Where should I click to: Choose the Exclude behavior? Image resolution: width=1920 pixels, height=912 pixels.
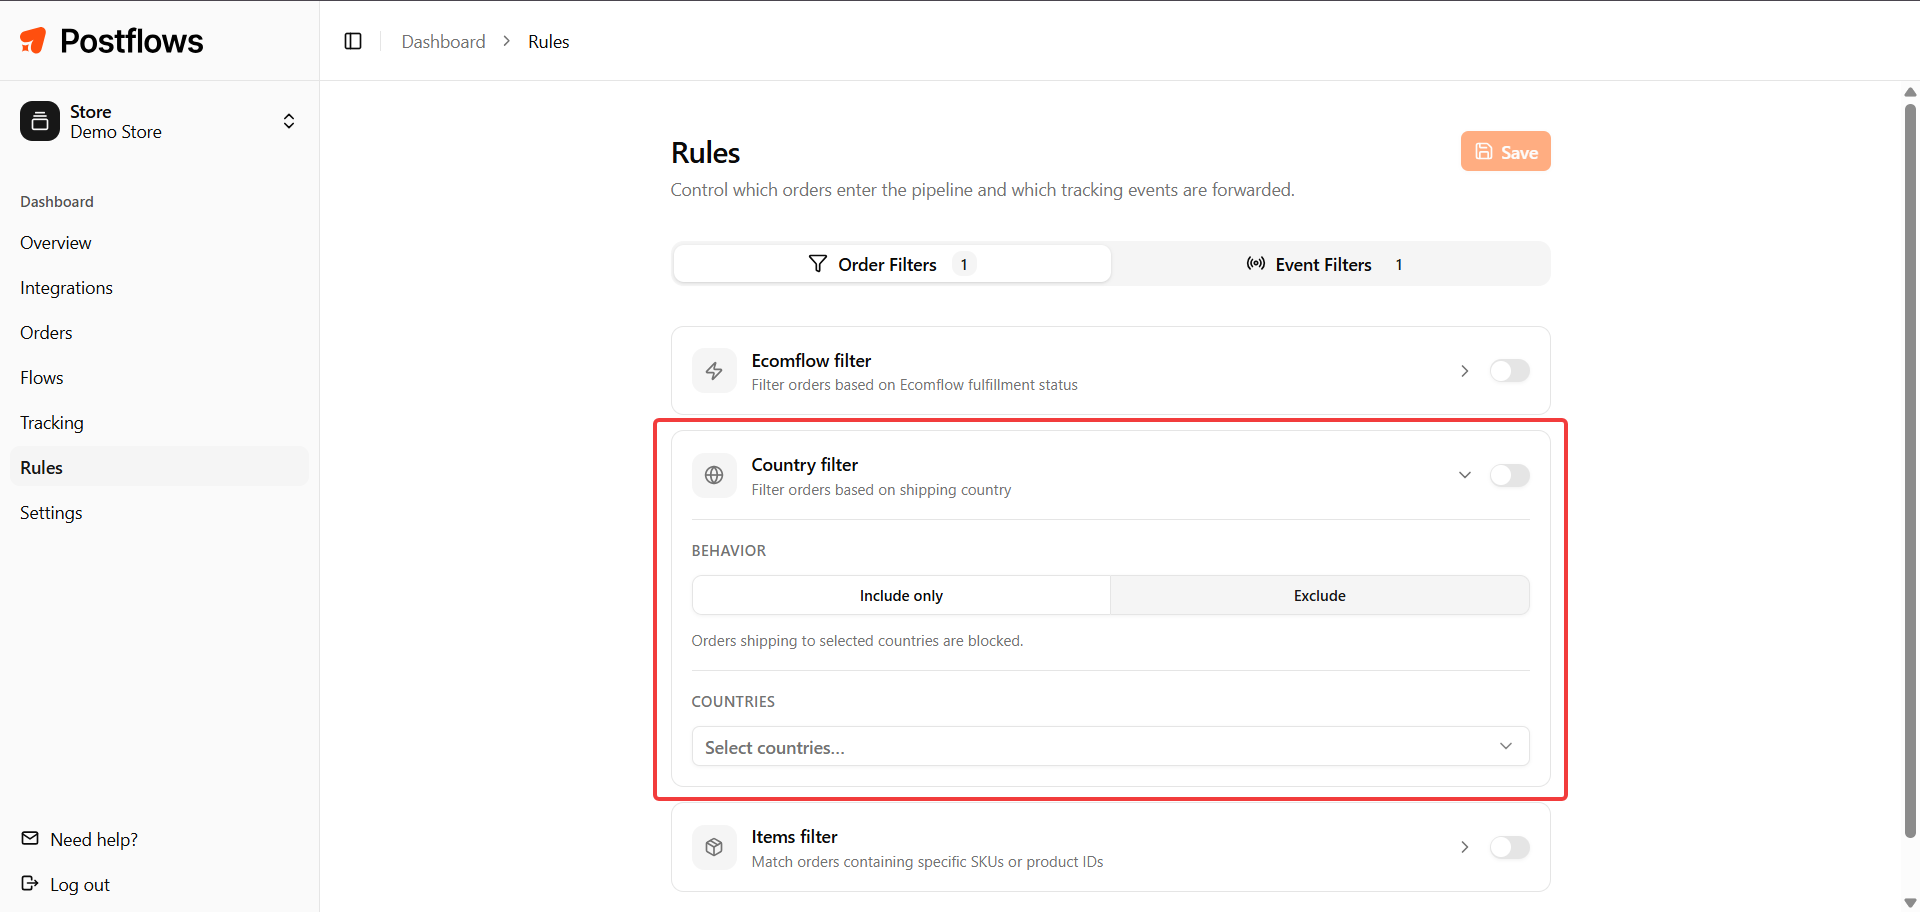coord(1319,595)
